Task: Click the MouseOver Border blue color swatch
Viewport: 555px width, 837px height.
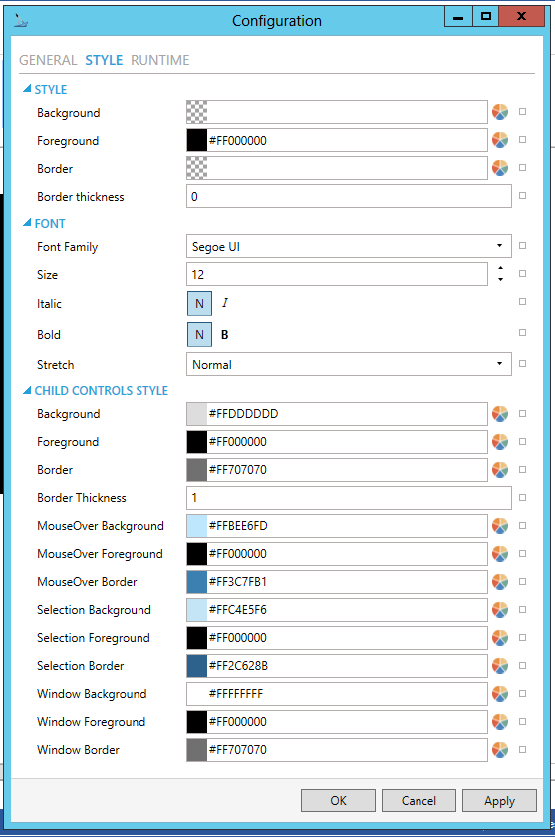Action: pyautogui.click(x=196, y=582)
